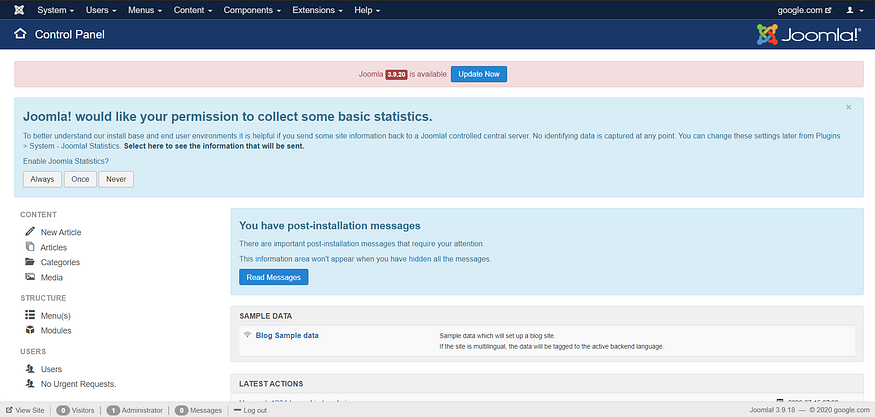Open the System dropdown menu
This screenshot has height=417, width=875.
click(x=55, y=10)
